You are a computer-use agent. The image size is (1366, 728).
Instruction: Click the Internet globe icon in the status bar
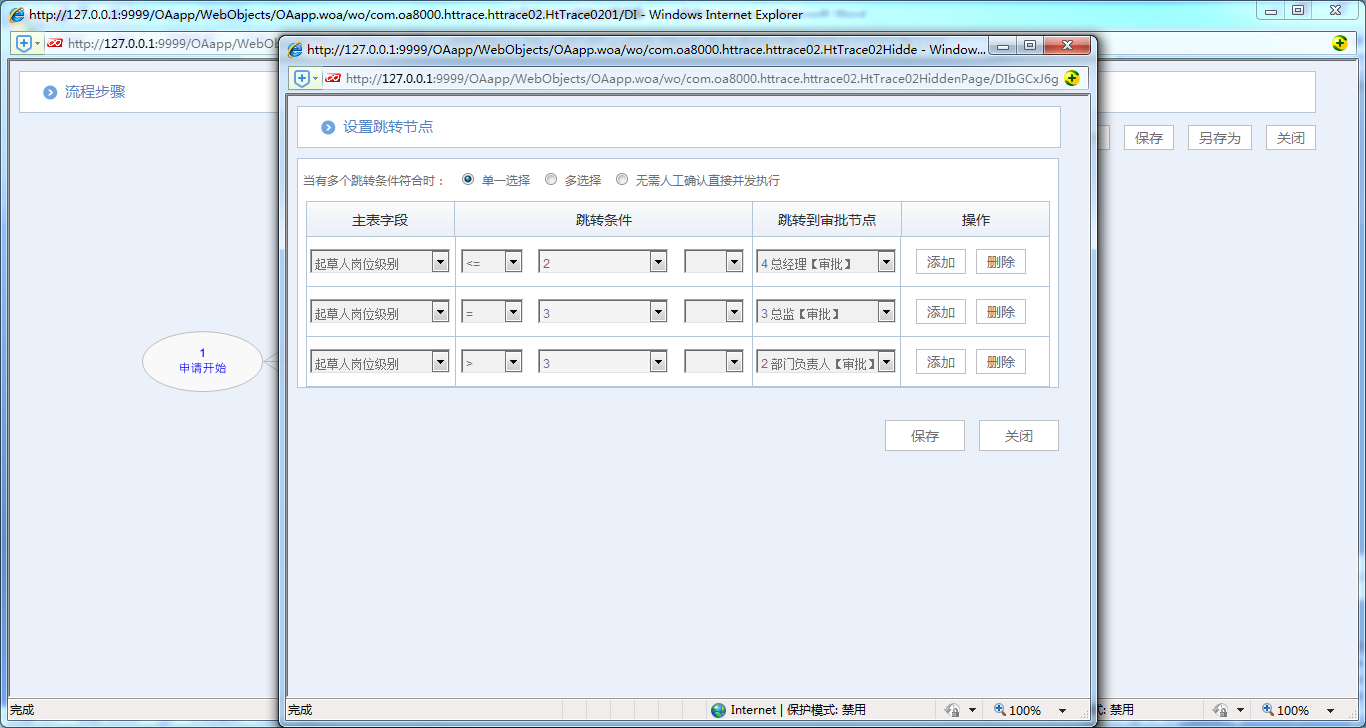click(718, 710)
